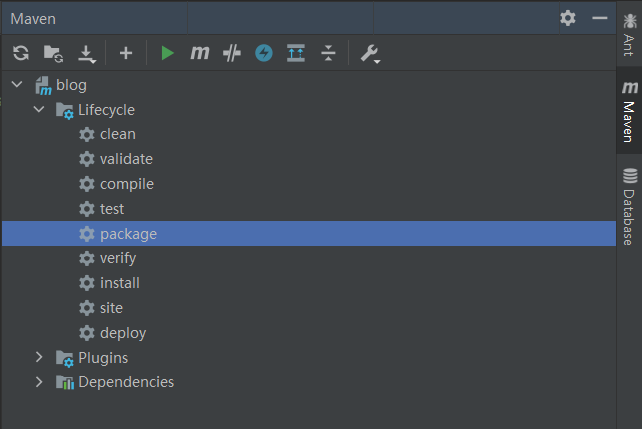This screenshot has height=429, width=642.
Task: Select the Maven side tab
Action: pyautogui.click(x=629, y=111)
